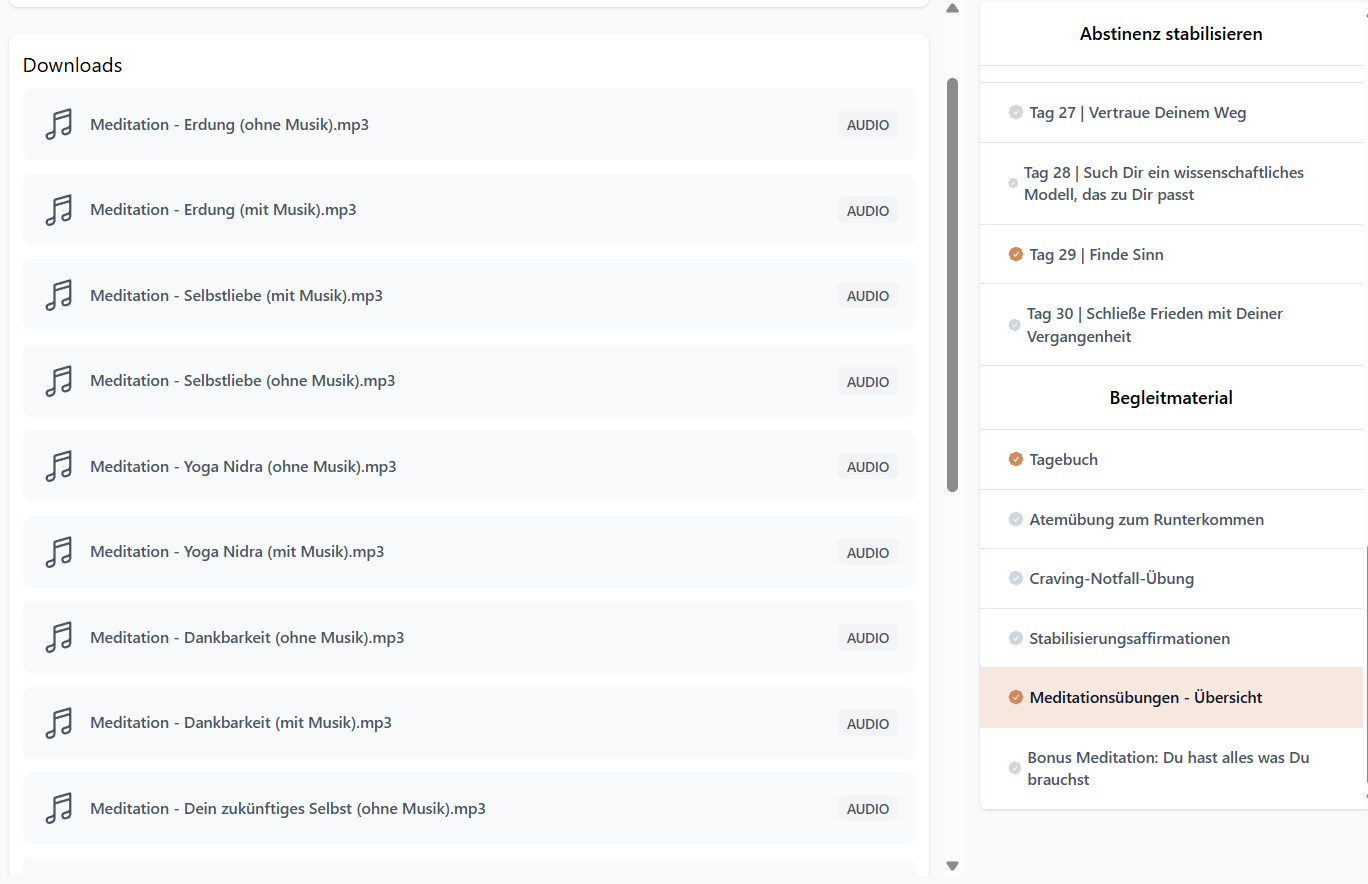
Task: Click the vertical scrollbar thumb in downloads
Action: 952,285
